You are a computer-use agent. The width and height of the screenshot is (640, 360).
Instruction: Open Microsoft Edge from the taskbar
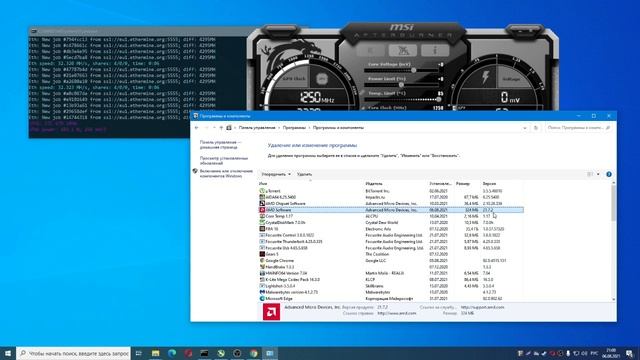pyautogui.click(x=172, y=353)
